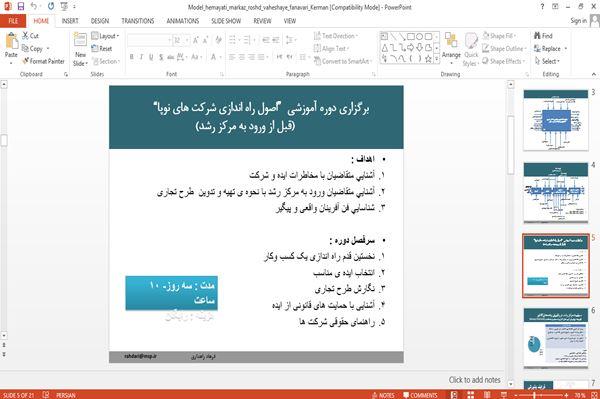
Task: Click the font name input box
Action: [149, 40]
